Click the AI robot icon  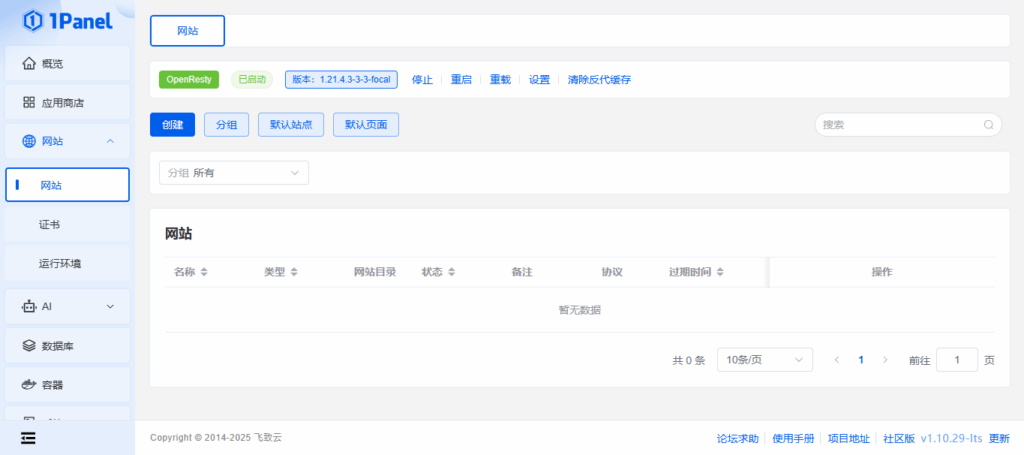[29, 307]
